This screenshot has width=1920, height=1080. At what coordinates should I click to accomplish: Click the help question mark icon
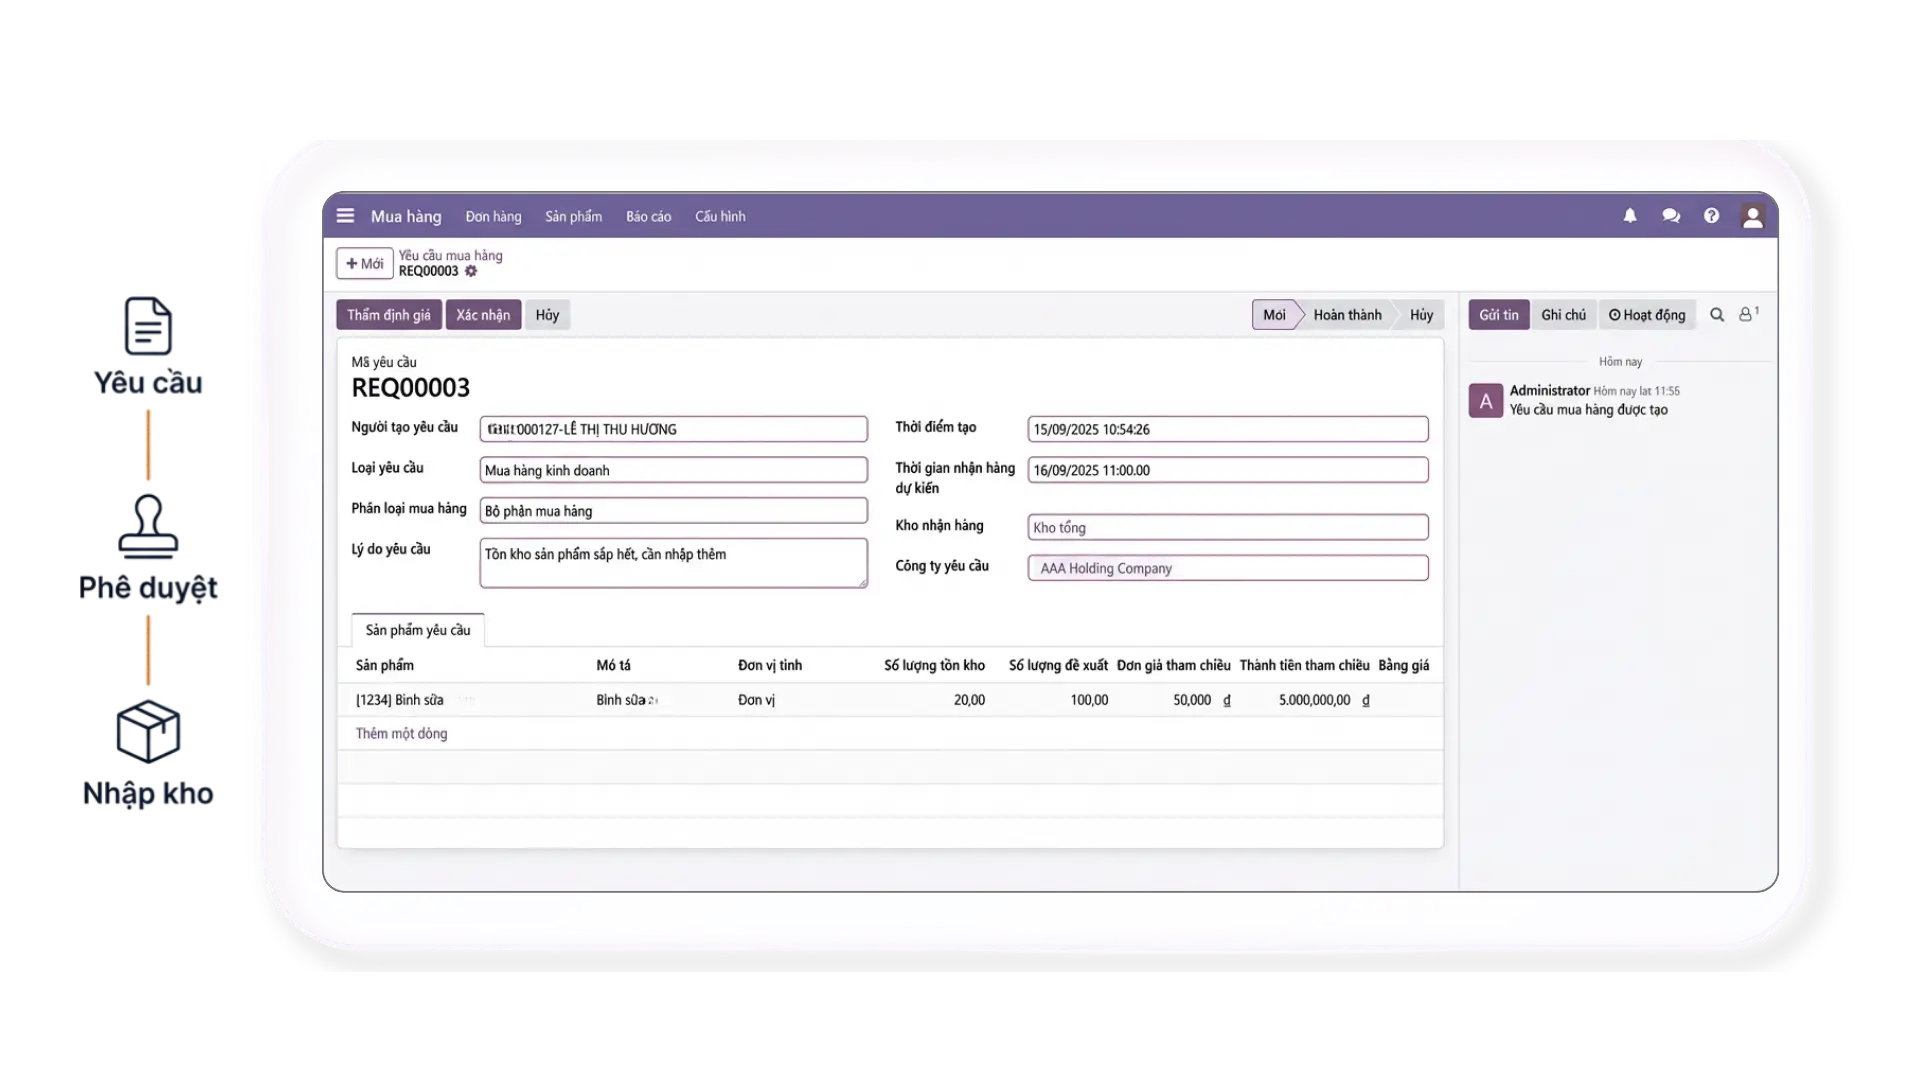1711,216
